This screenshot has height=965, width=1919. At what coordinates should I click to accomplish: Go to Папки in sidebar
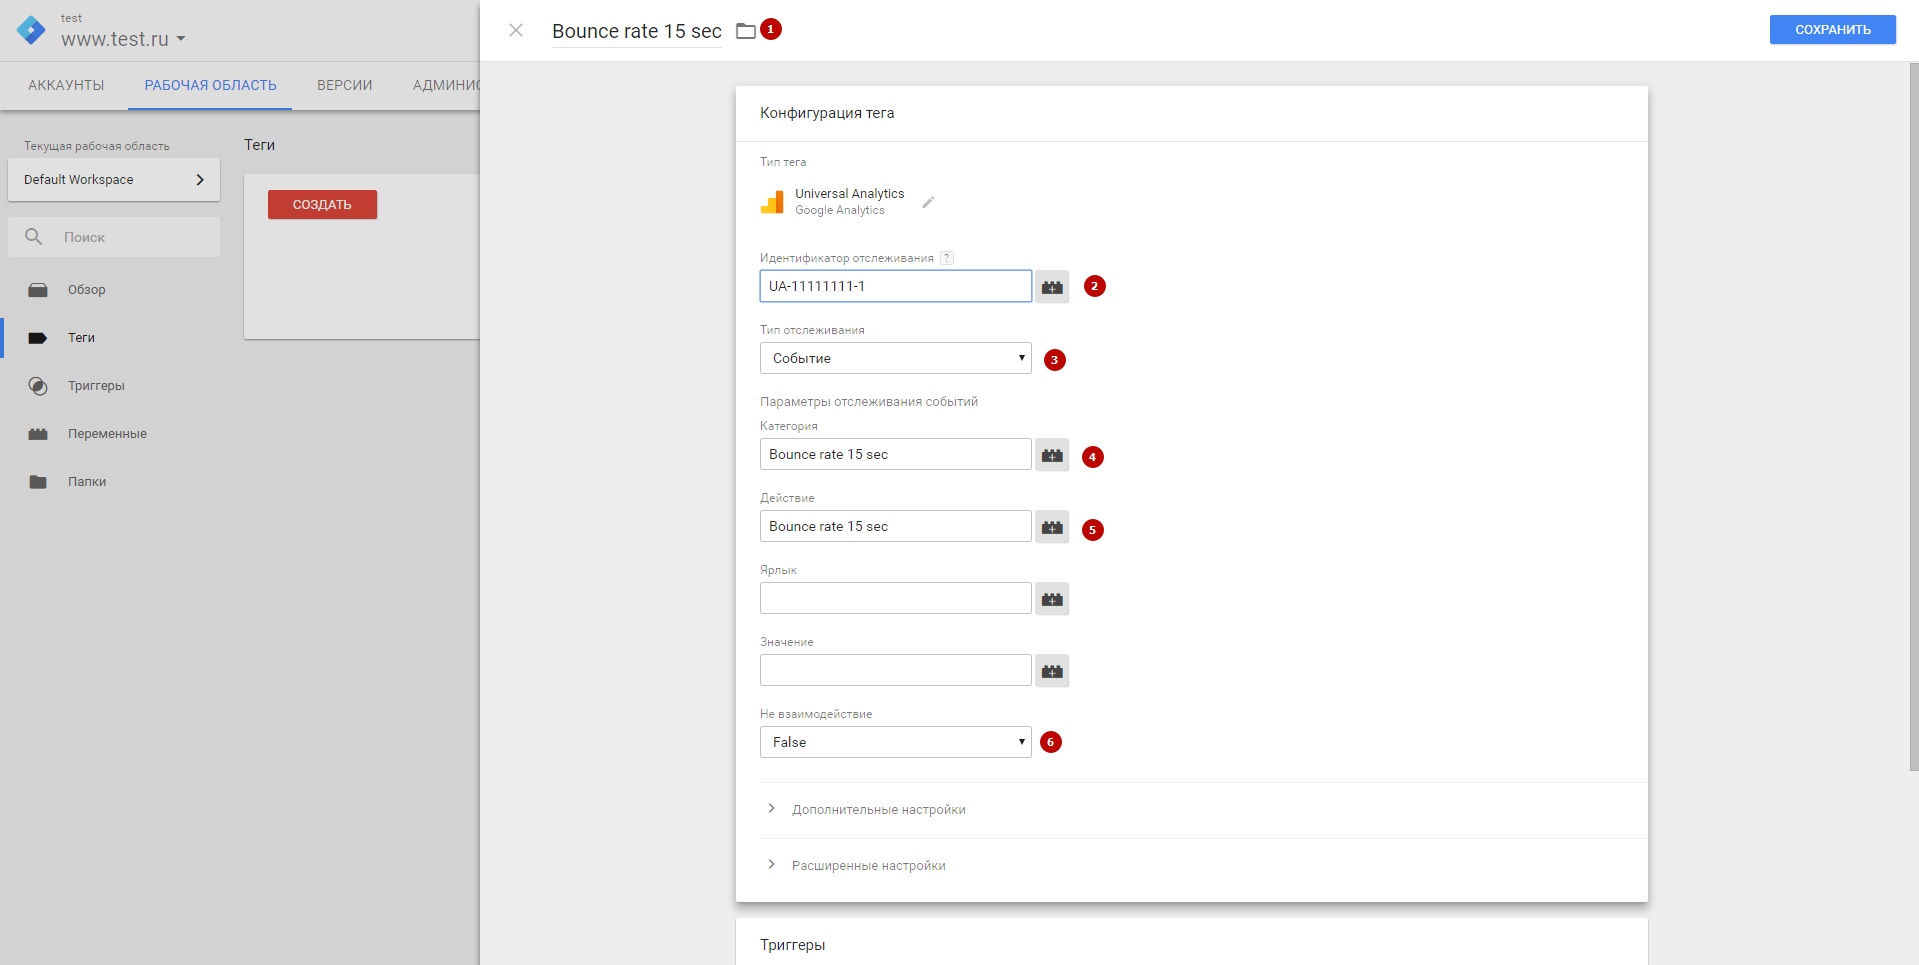coord(87,482)
